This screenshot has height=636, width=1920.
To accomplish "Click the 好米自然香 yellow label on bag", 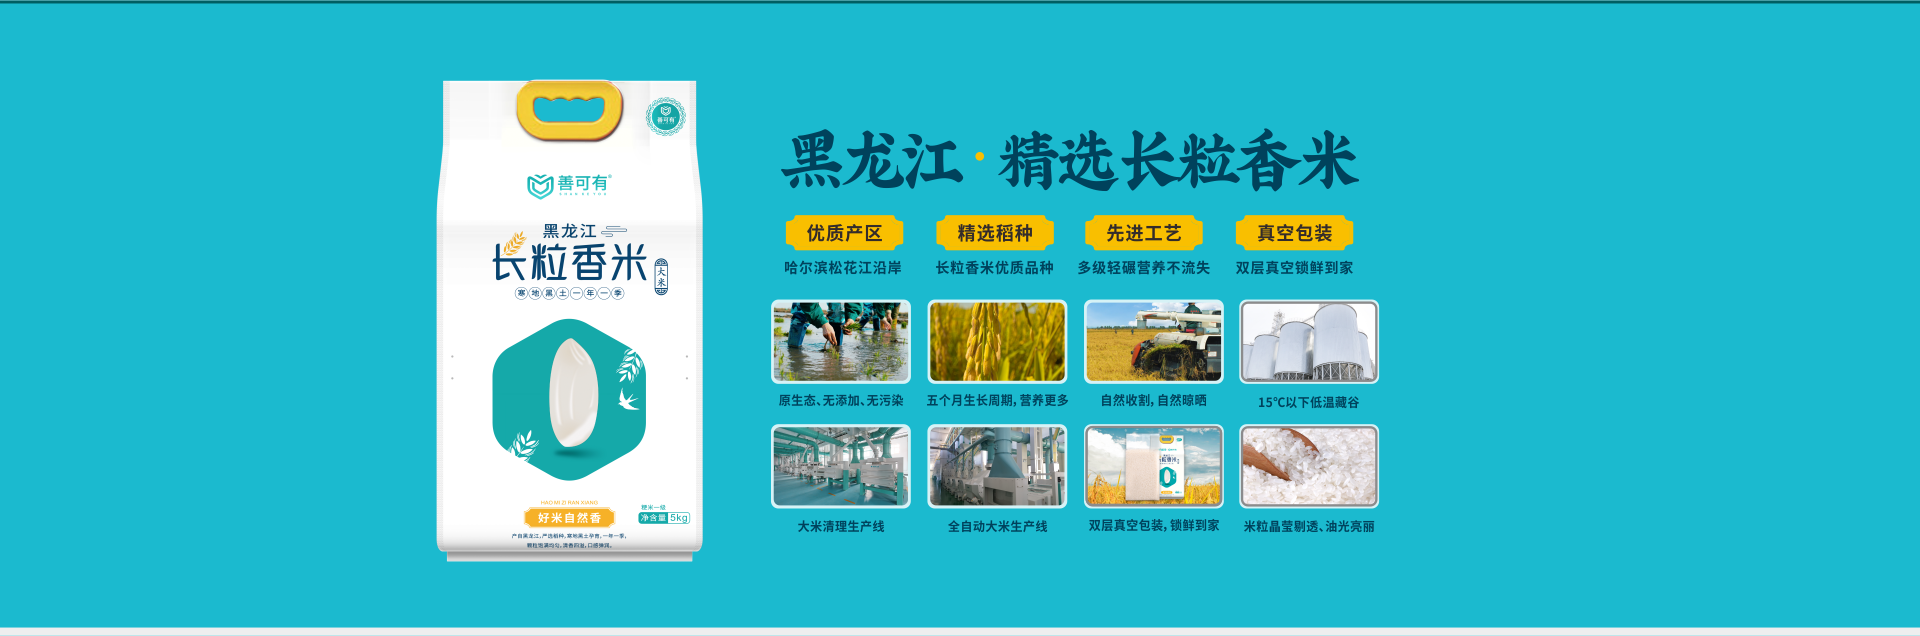I will 569,518.
